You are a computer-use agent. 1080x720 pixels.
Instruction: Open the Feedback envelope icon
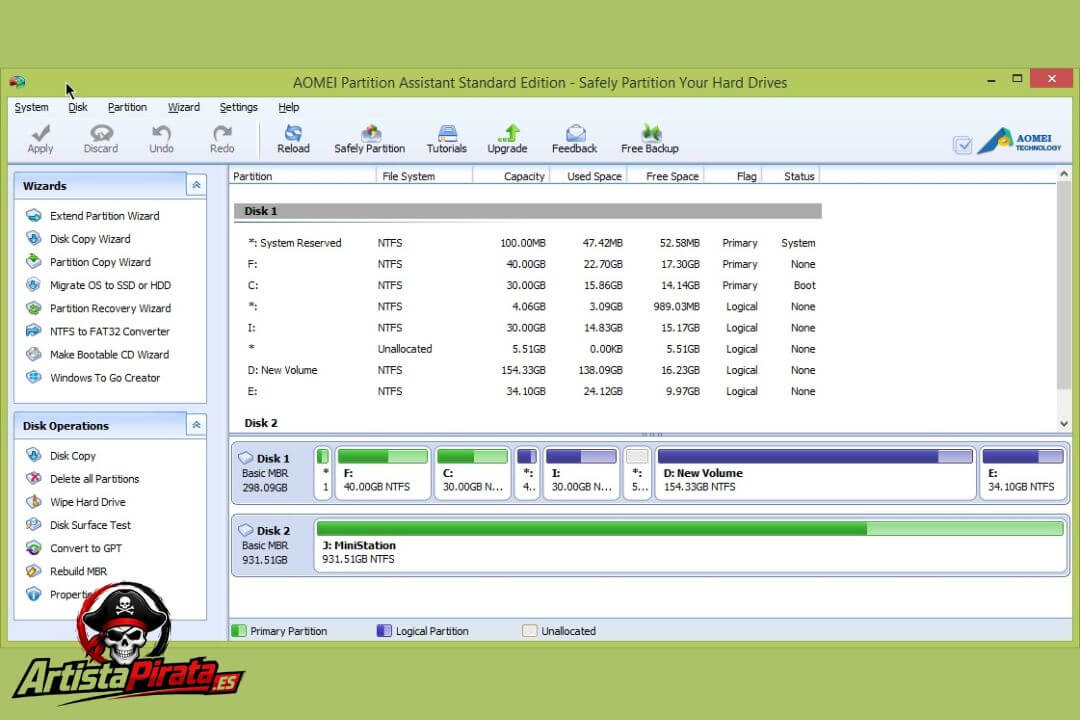(574, 138)
